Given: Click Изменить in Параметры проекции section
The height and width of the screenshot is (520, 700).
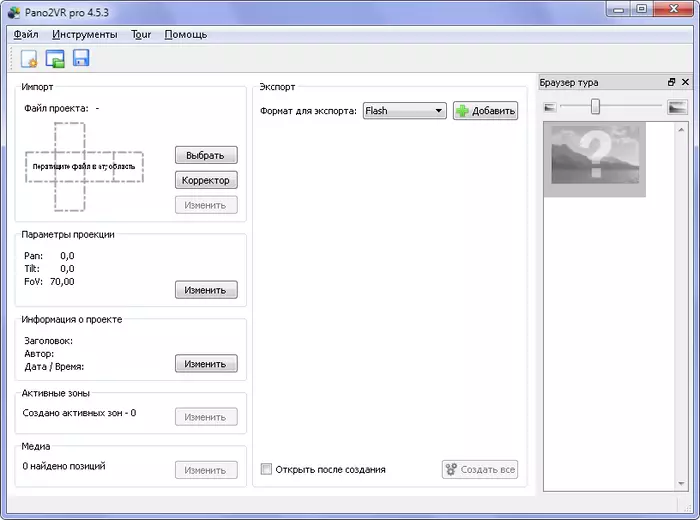Looking at the screenshot, I should click(206, 290).
